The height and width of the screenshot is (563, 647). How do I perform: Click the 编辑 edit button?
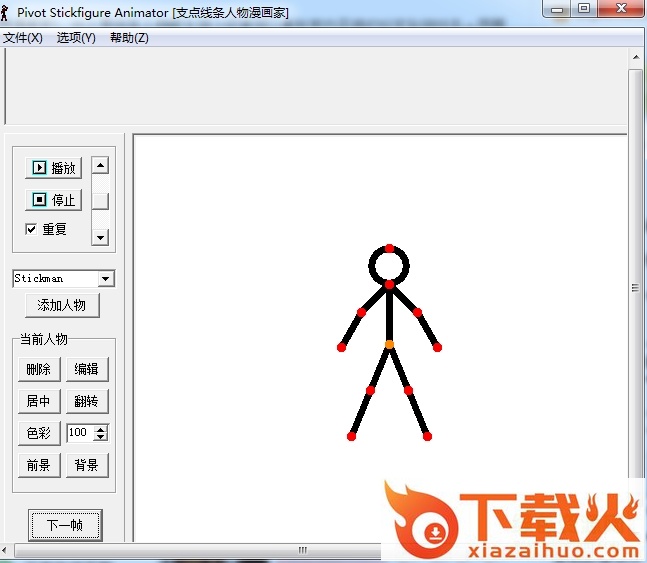coord(87,369)
